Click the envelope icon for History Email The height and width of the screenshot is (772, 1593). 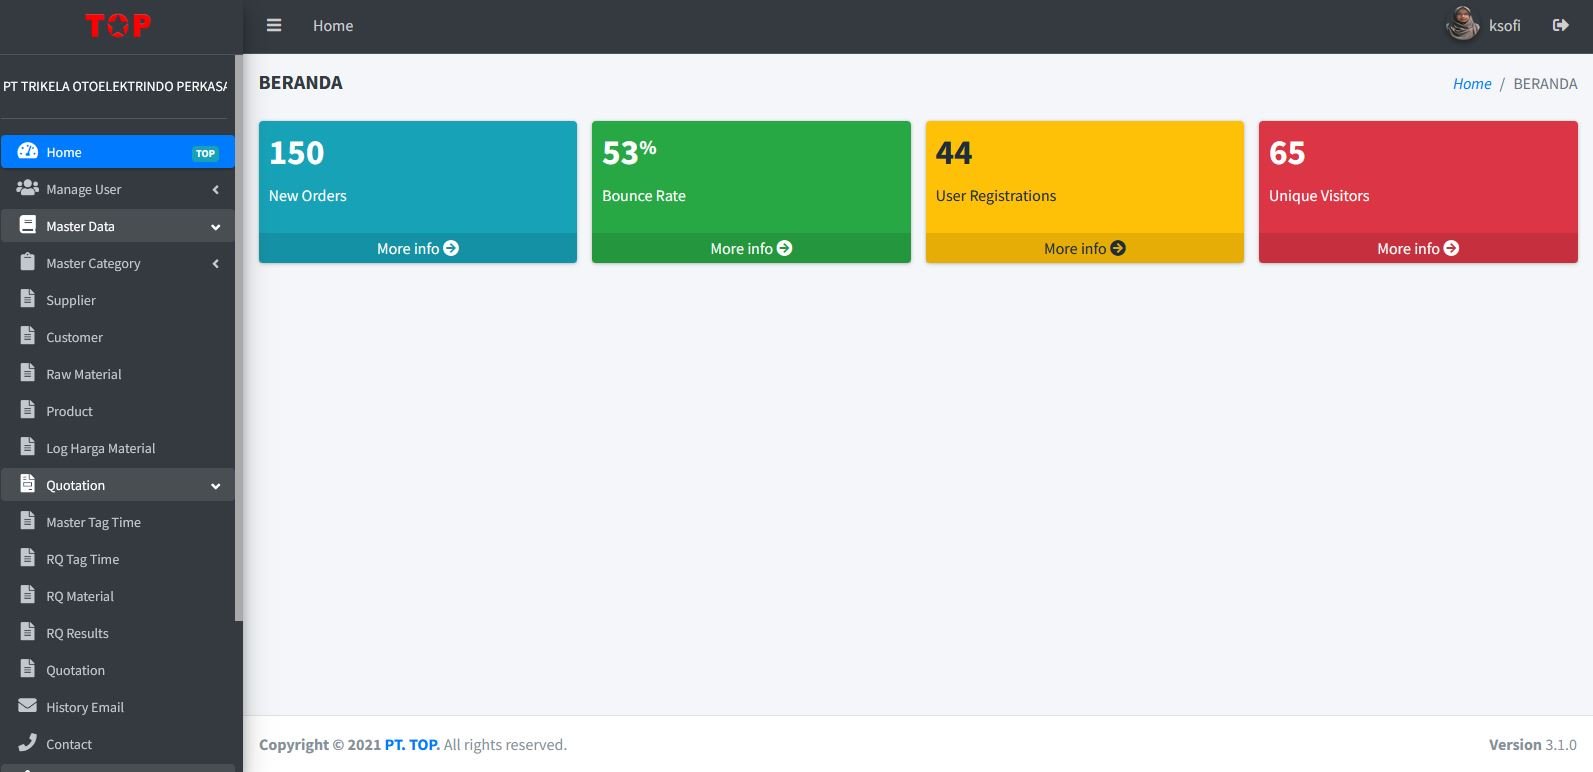28,706
